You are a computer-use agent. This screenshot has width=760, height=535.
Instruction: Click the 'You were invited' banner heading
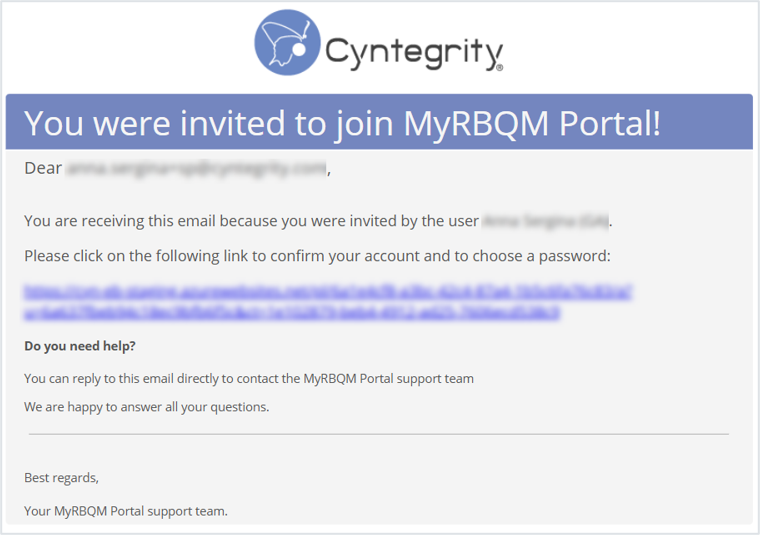coord(342,123)
